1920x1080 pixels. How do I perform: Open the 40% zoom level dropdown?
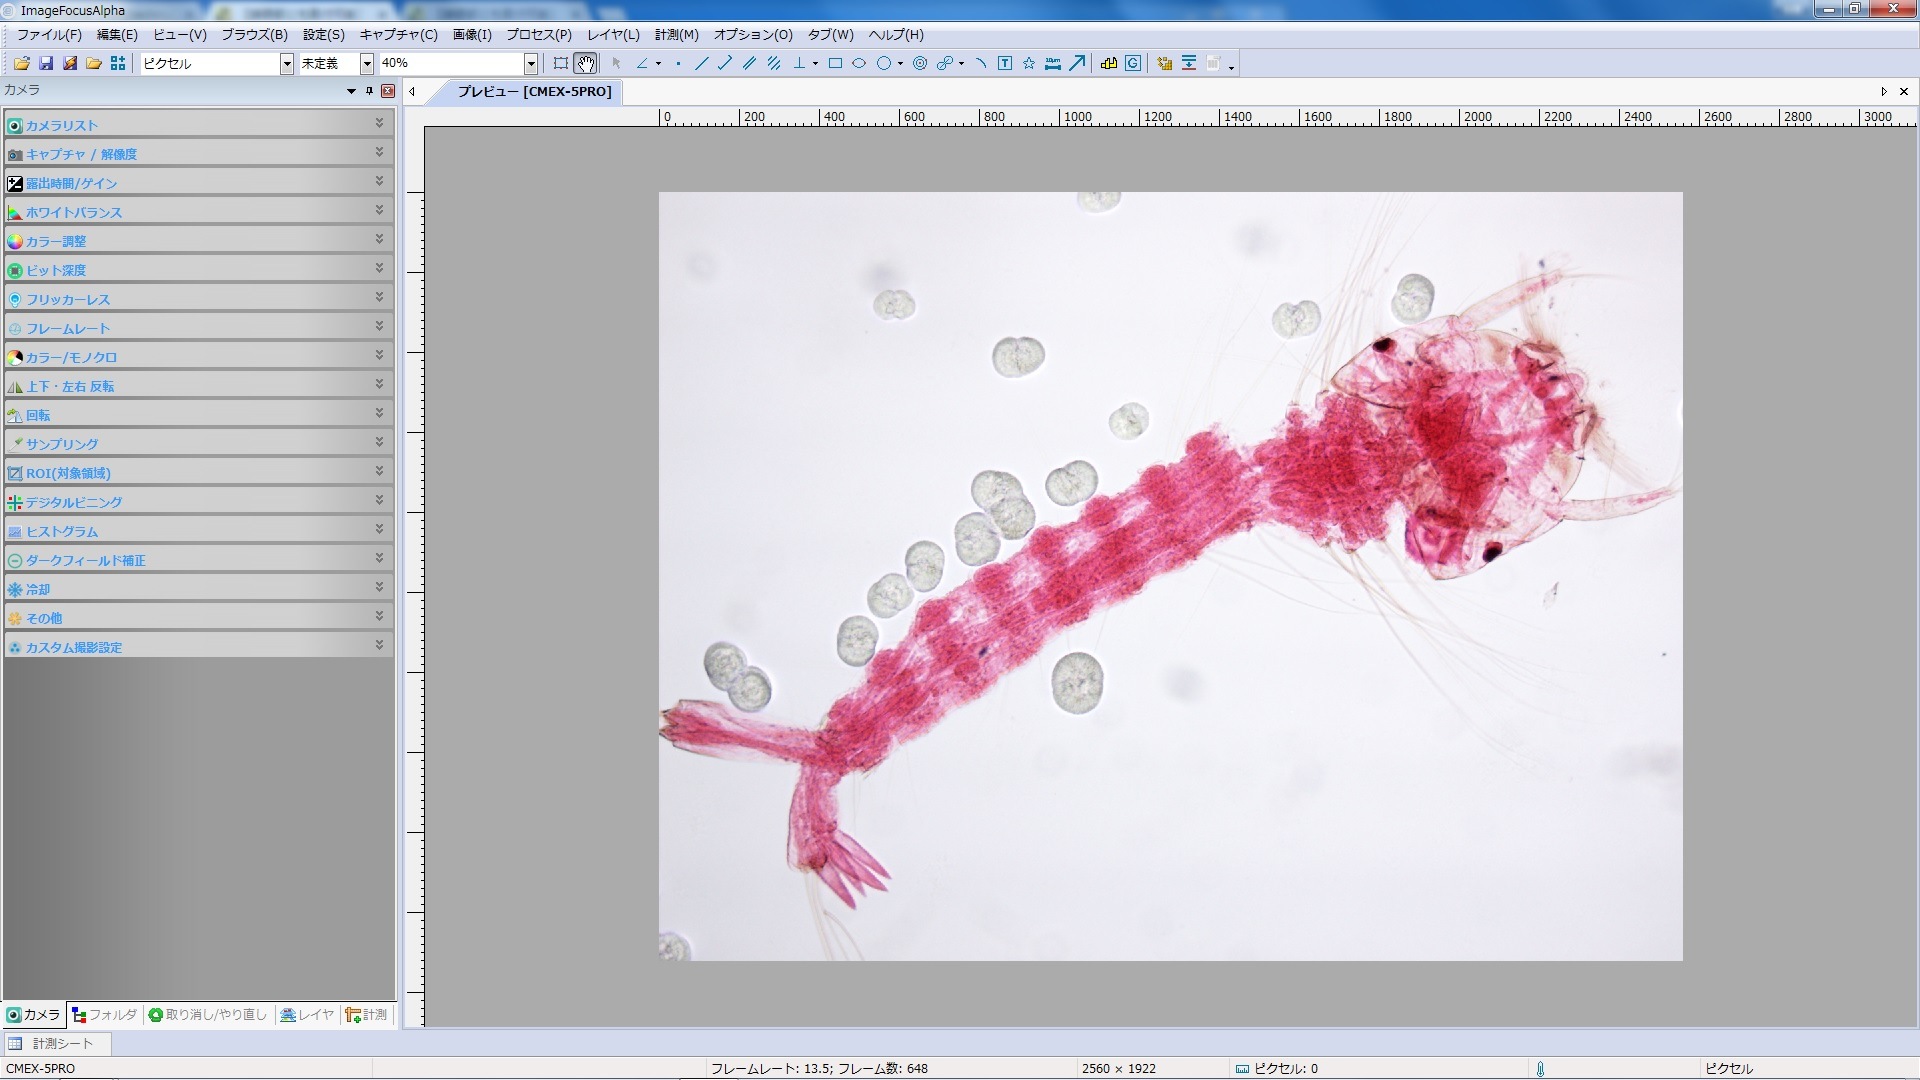[531, 63]
